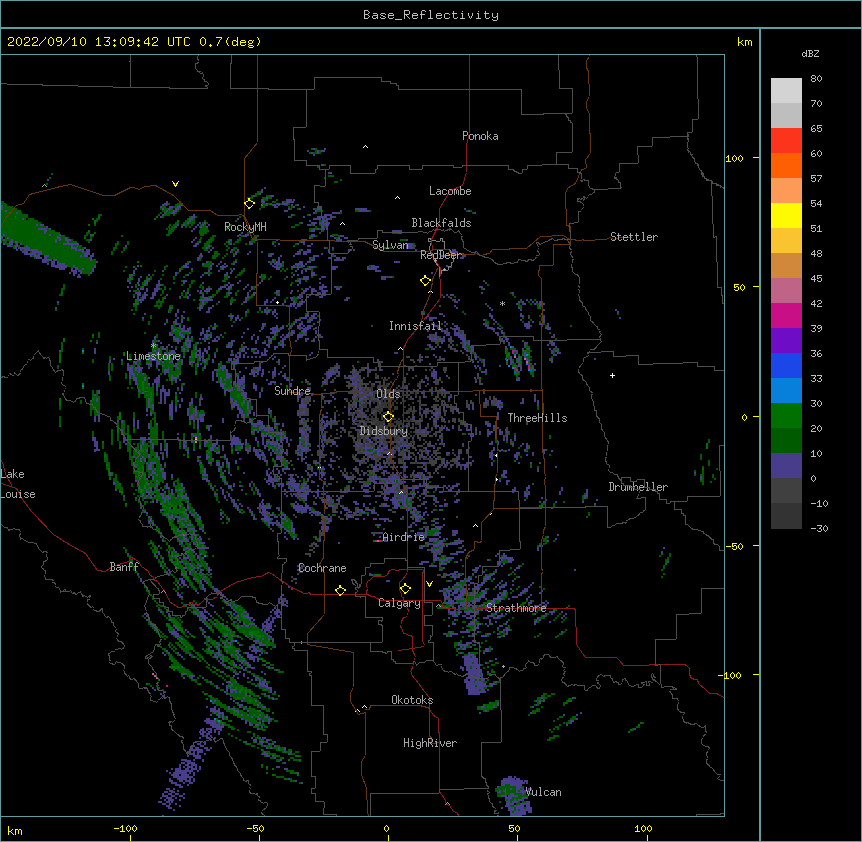
Task: Select the slate violet swatch between 10 and 0
Action: [x=786, y=466]
